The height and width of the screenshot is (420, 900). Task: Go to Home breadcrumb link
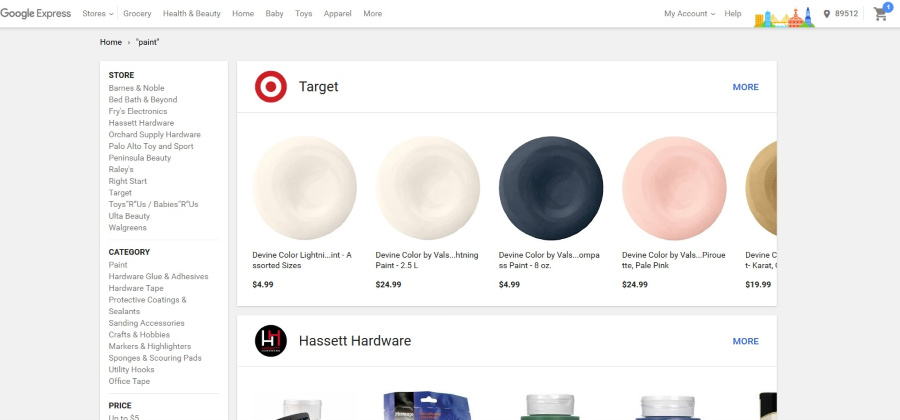[111, 42]
